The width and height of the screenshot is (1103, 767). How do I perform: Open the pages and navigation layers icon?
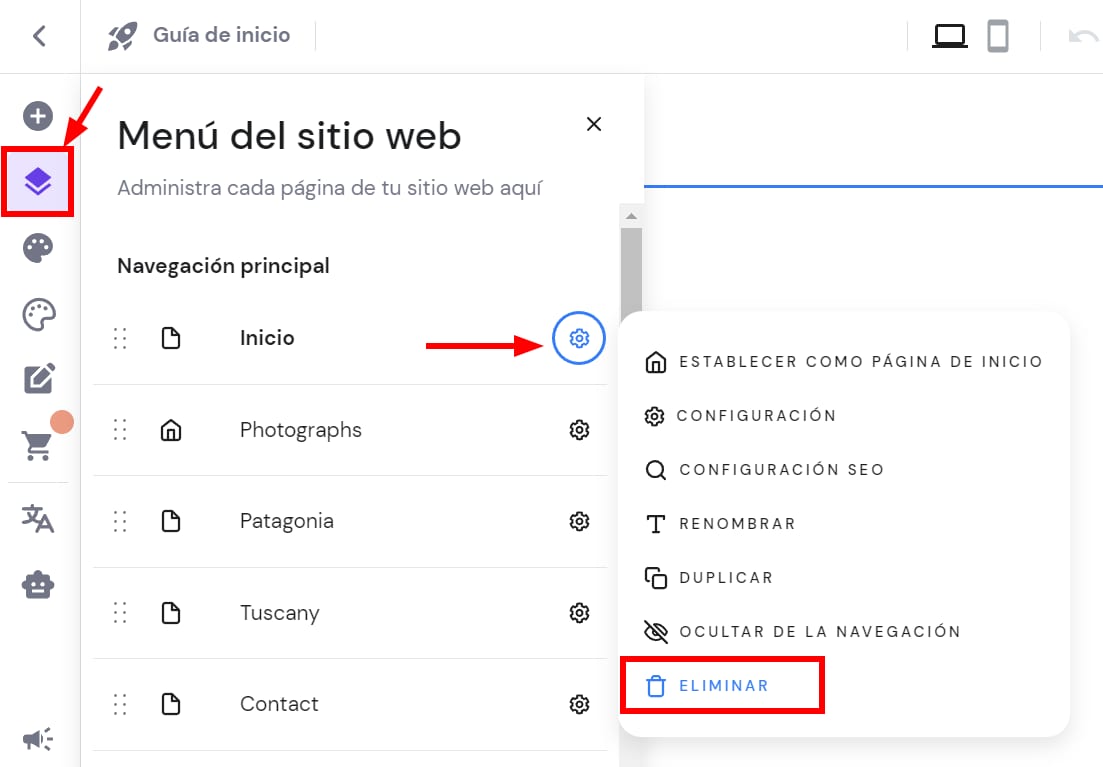(x=38, y=181)
